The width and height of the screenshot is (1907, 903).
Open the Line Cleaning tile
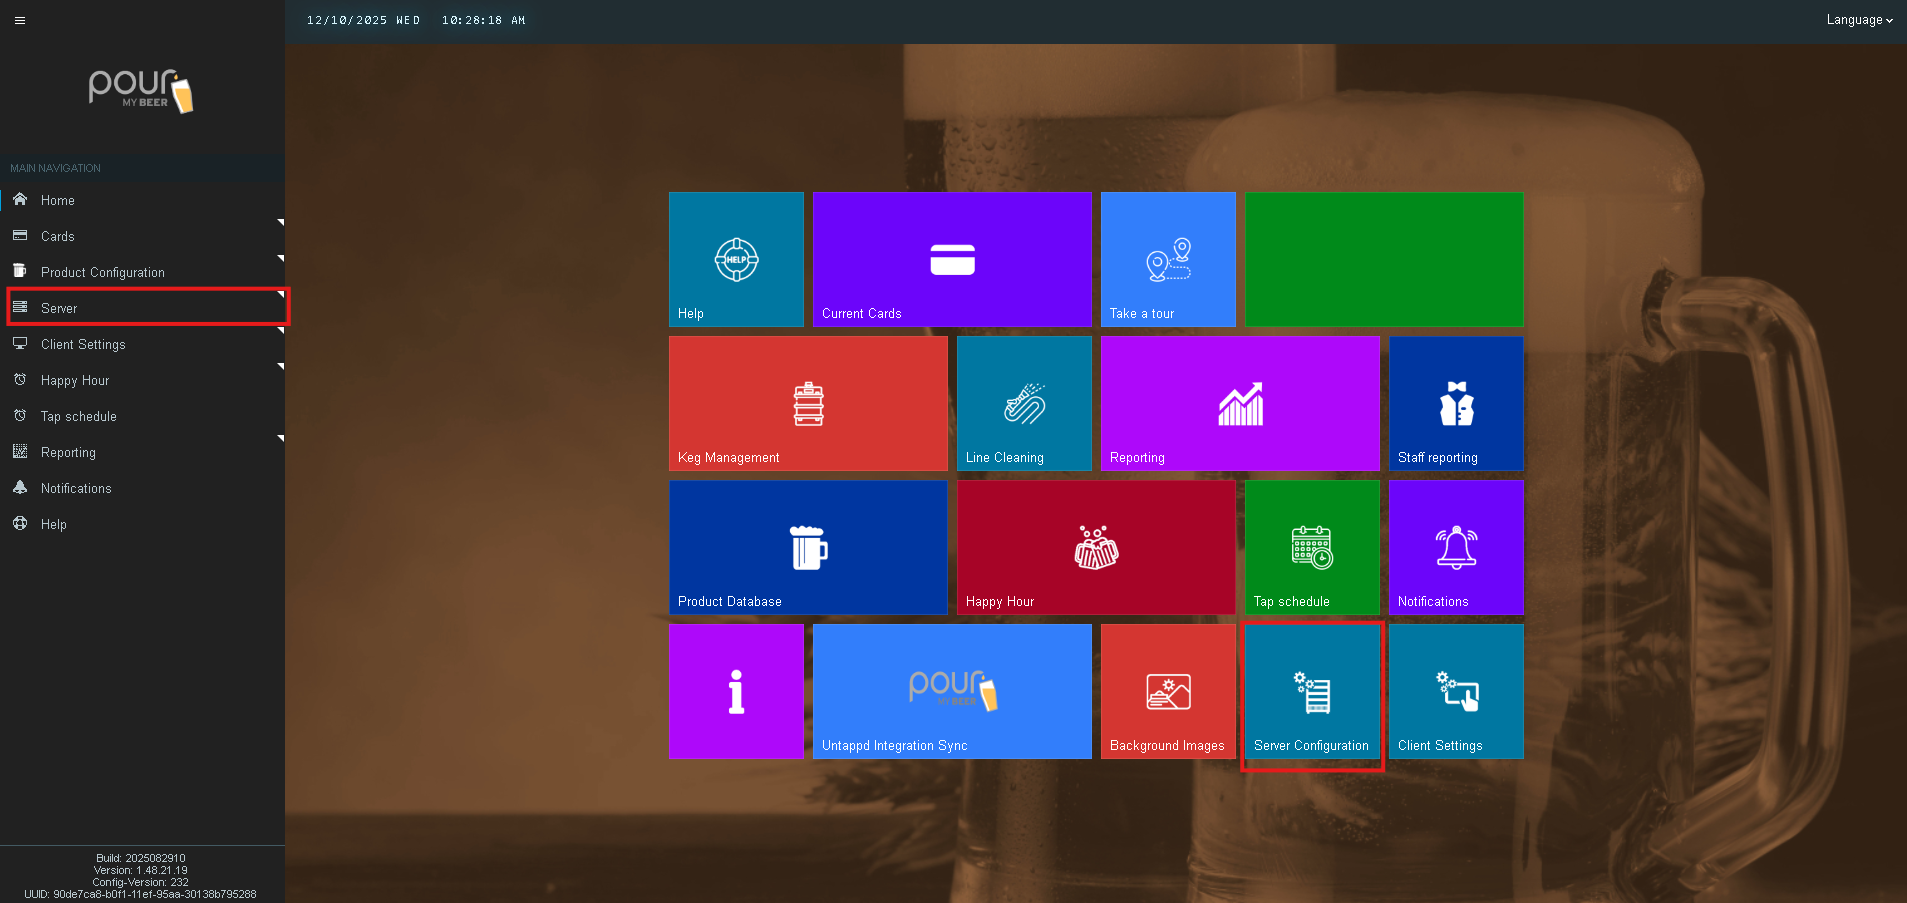1023,404
